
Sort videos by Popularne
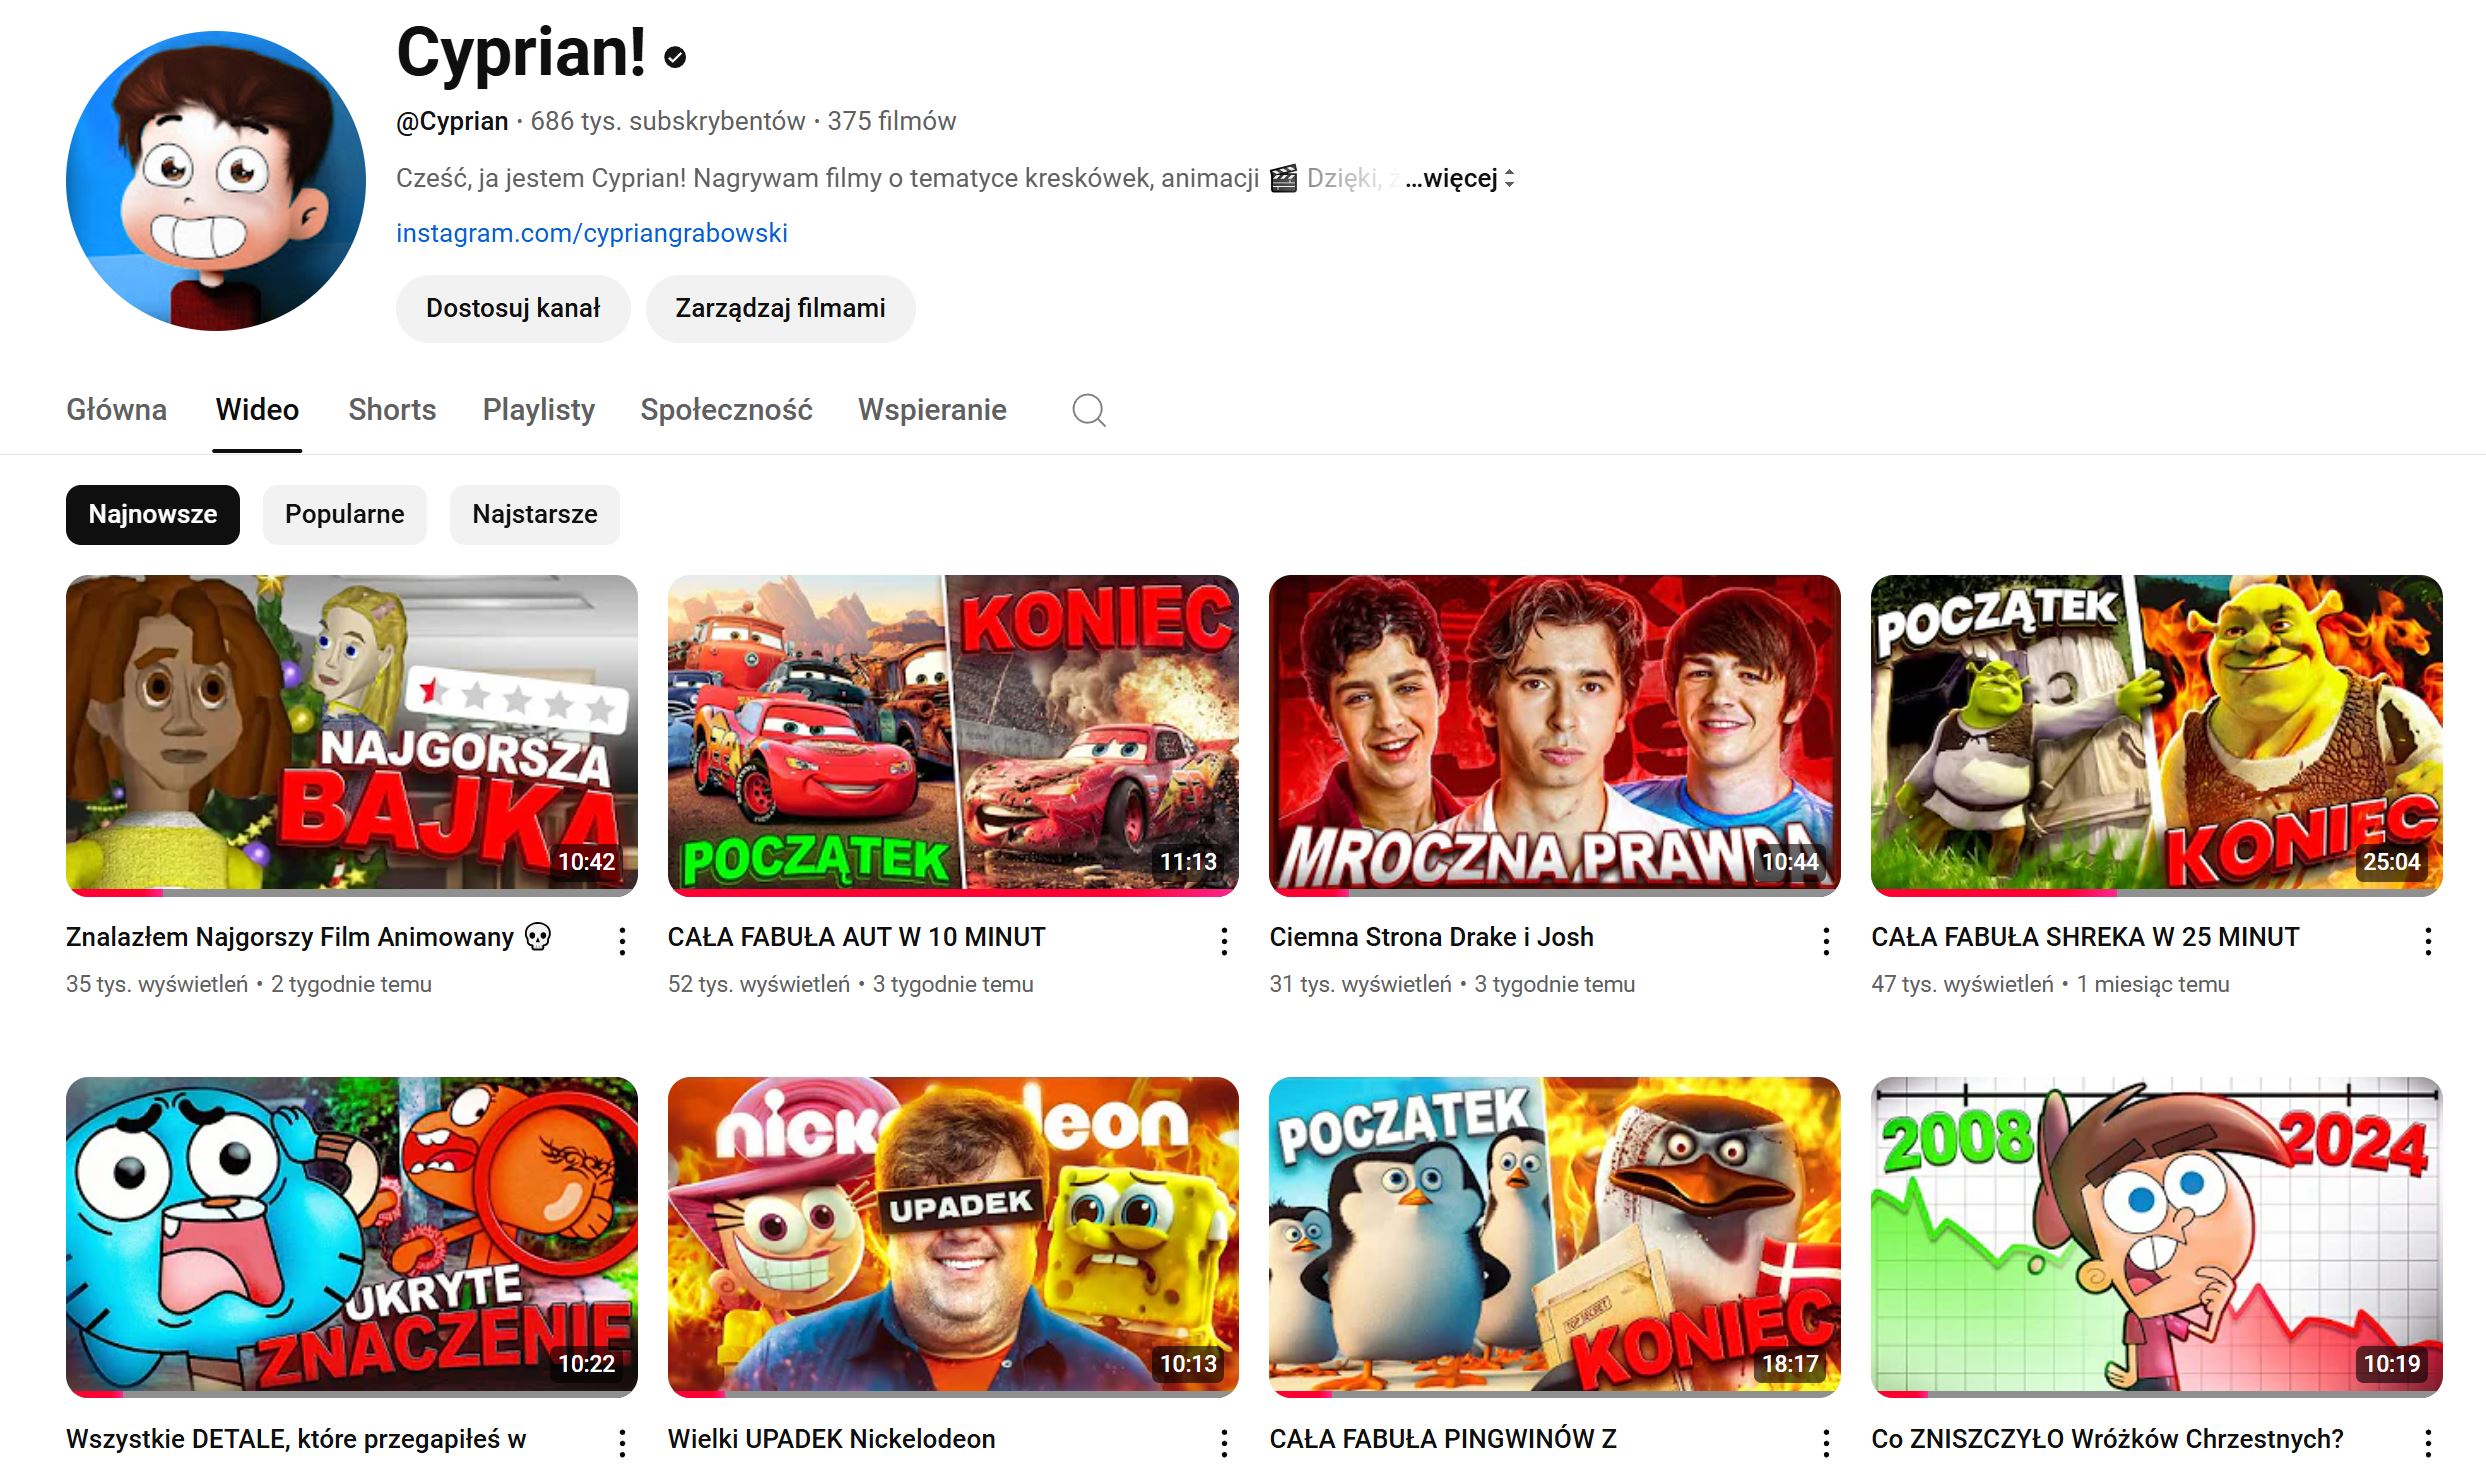tap(345, 515)
